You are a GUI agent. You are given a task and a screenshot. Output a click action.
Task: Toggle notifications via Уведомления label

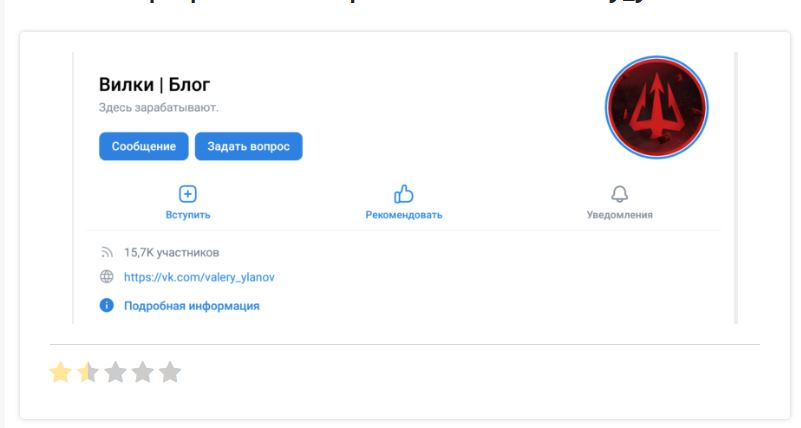[x=619, y=215]
